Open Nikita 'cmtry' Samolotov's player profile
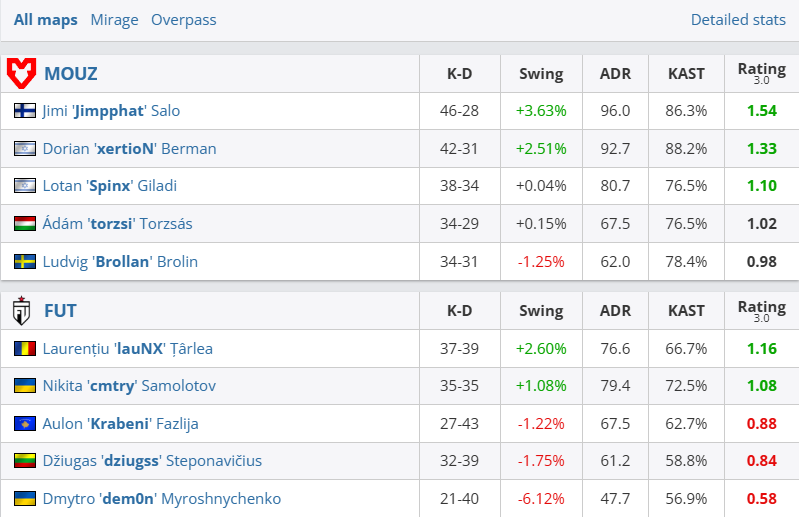The image size is (799, 517). click(x=129, y=386)
